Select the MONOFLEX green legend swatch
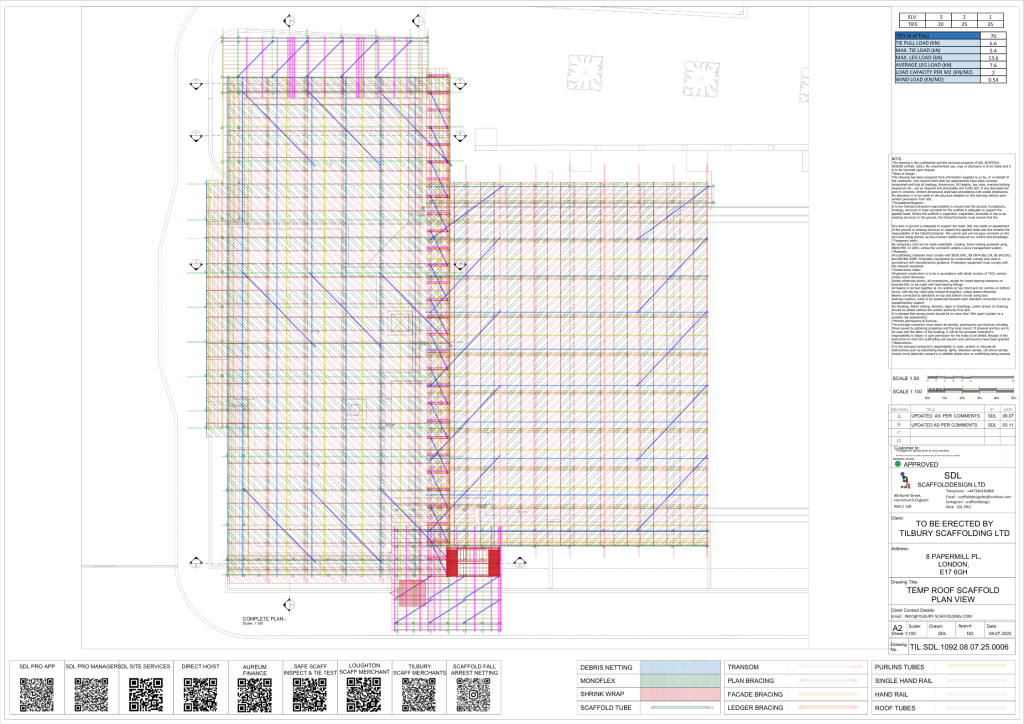1024x724 pixels. (680, 681)
